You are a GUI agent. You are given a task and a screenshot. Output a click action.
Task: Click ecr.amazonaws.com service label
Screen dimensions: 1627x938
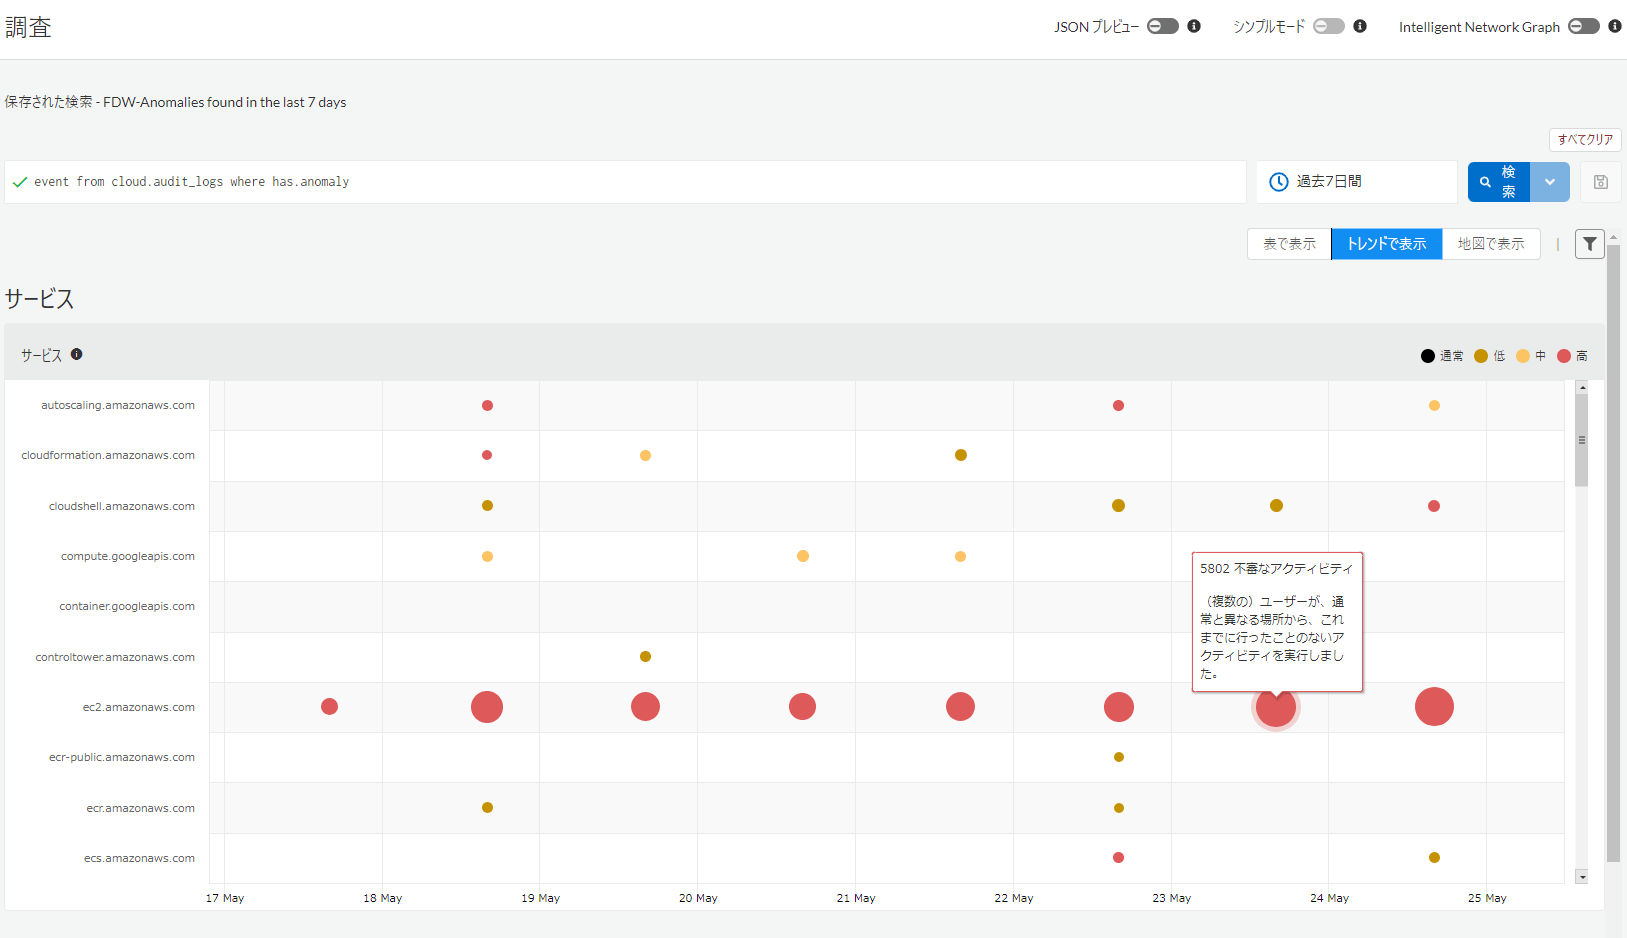[x=141, y=808]
